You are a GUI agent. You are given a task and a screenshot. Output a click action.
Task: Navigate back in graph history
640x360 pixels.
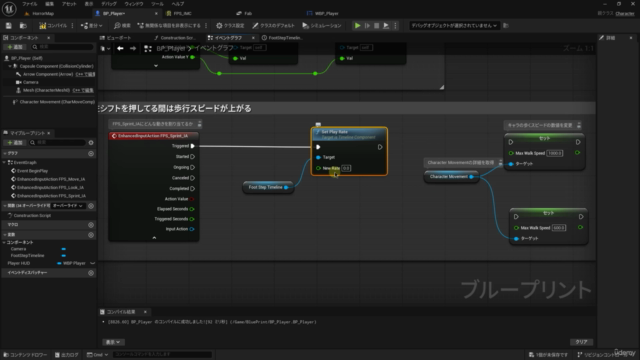[x=120, y=49]
